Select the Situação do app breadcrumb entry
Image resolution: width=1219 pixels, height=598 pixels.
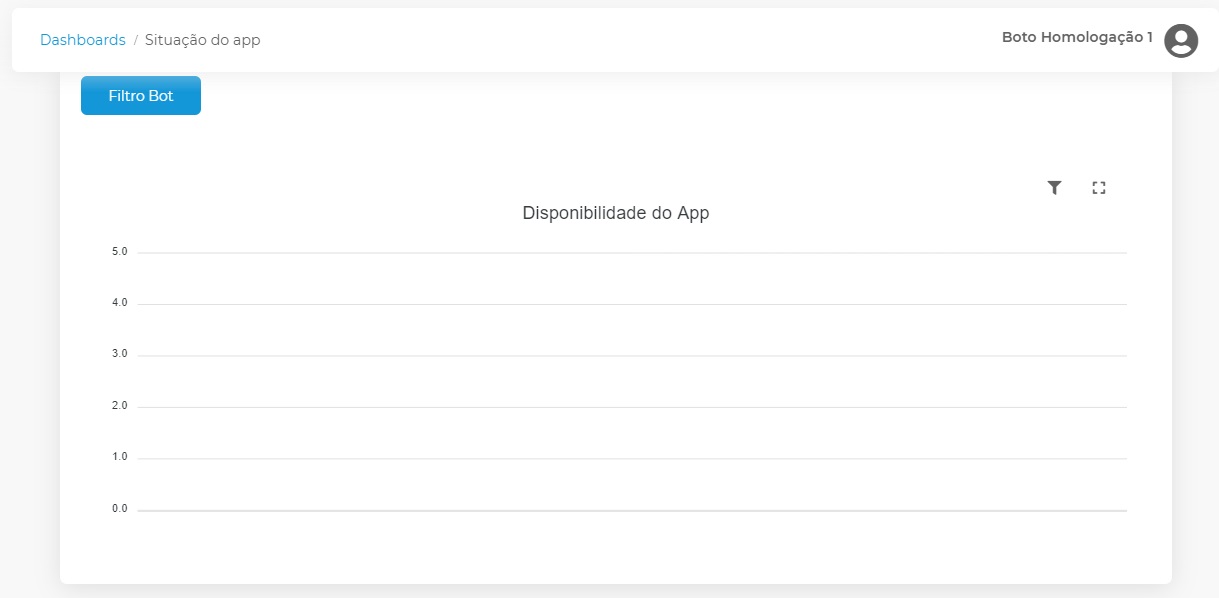(201, 40)
